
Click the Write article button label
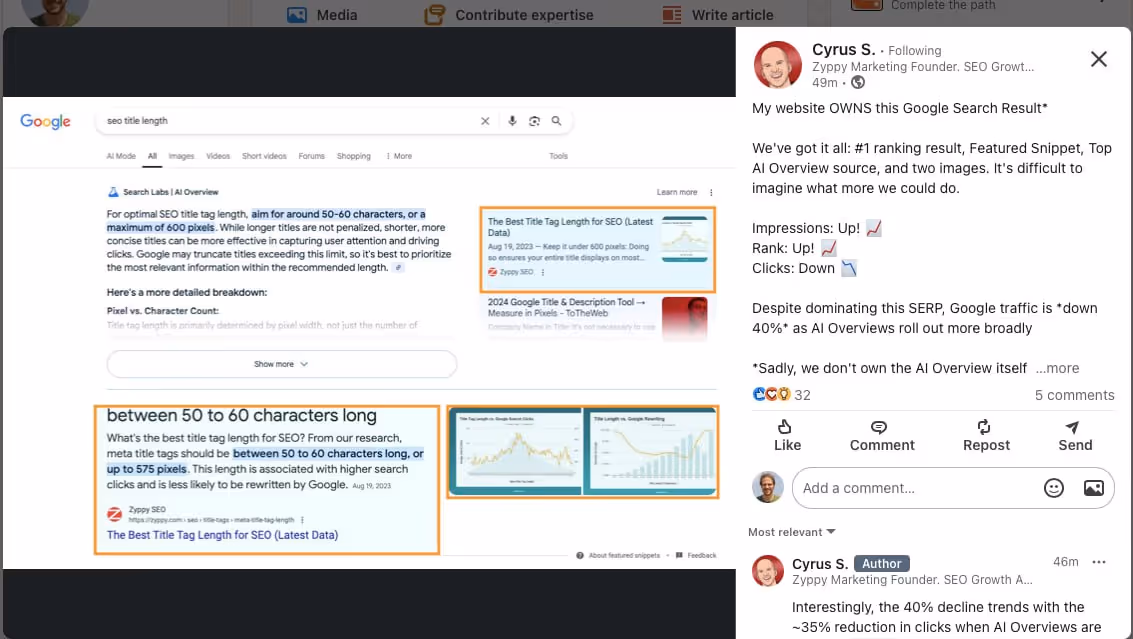pos(732,14)
